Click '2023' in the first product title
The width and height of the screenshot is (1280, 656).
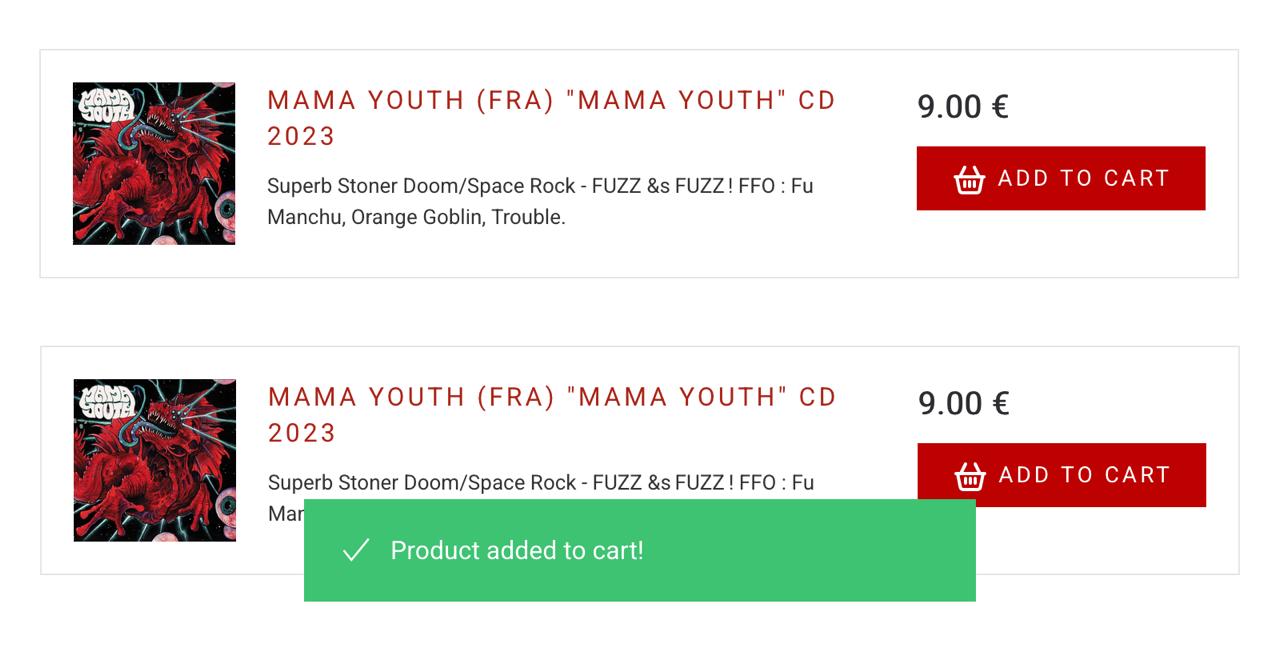pyautogui.click(x=301, y=137)
